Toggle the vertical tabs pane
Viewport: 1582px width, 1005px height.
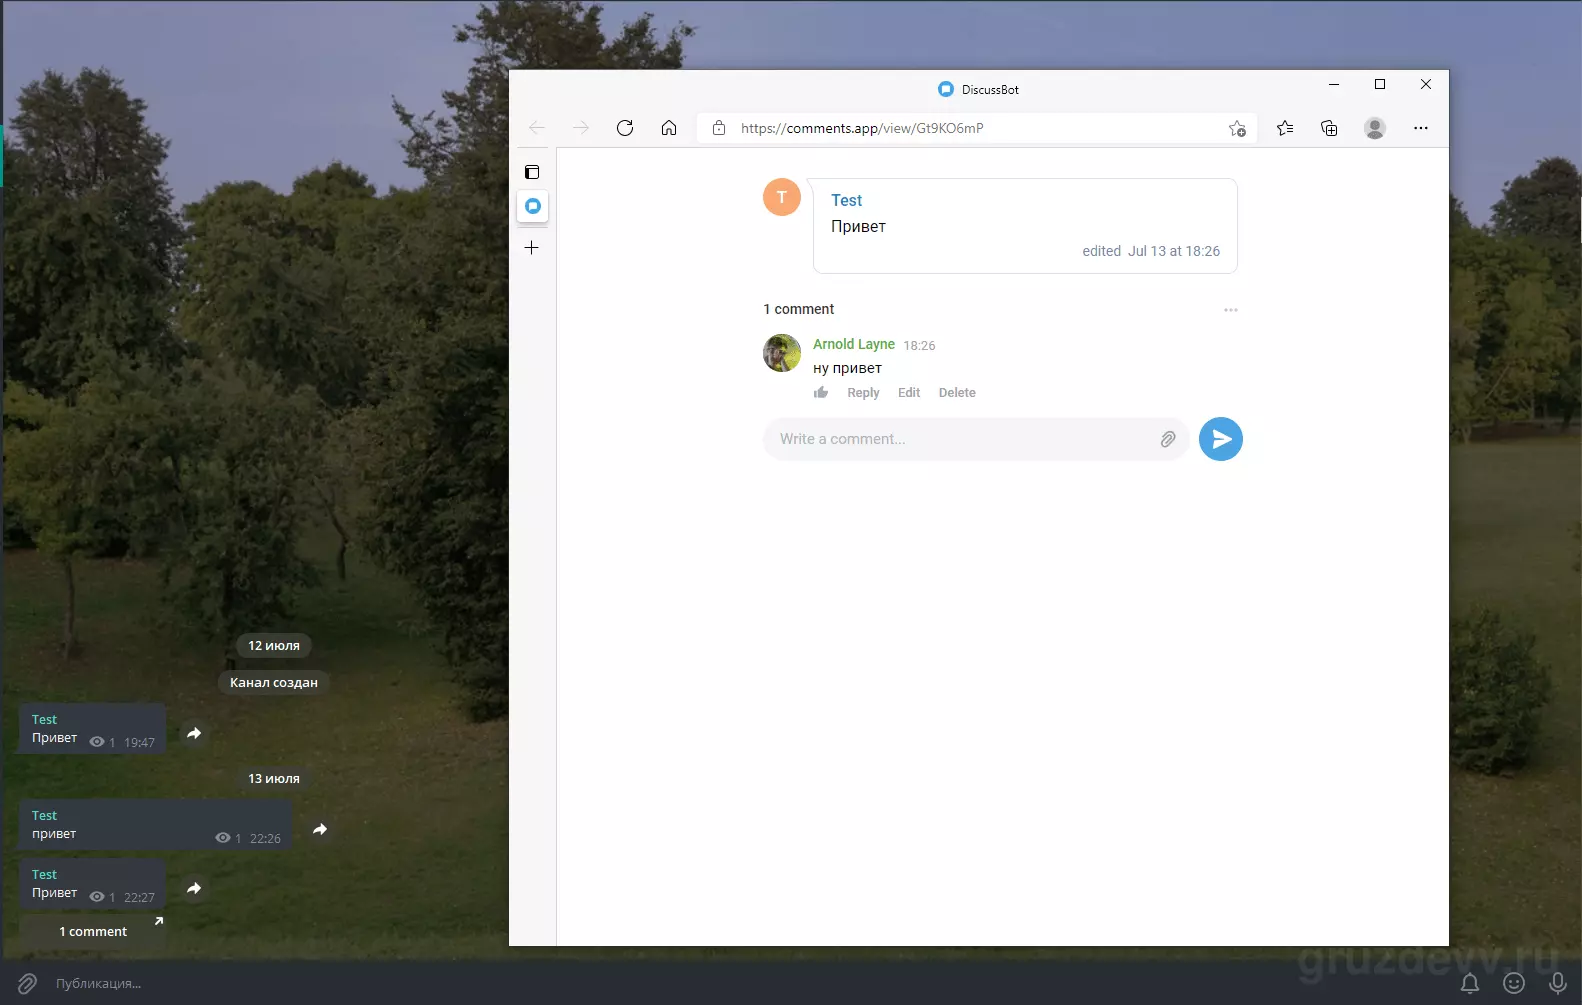pos(532,172)
